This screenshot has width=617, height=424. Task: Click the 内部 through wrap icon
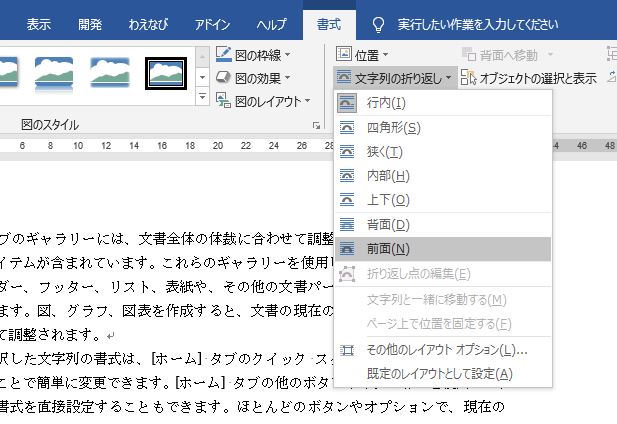(x=347, y=176)
